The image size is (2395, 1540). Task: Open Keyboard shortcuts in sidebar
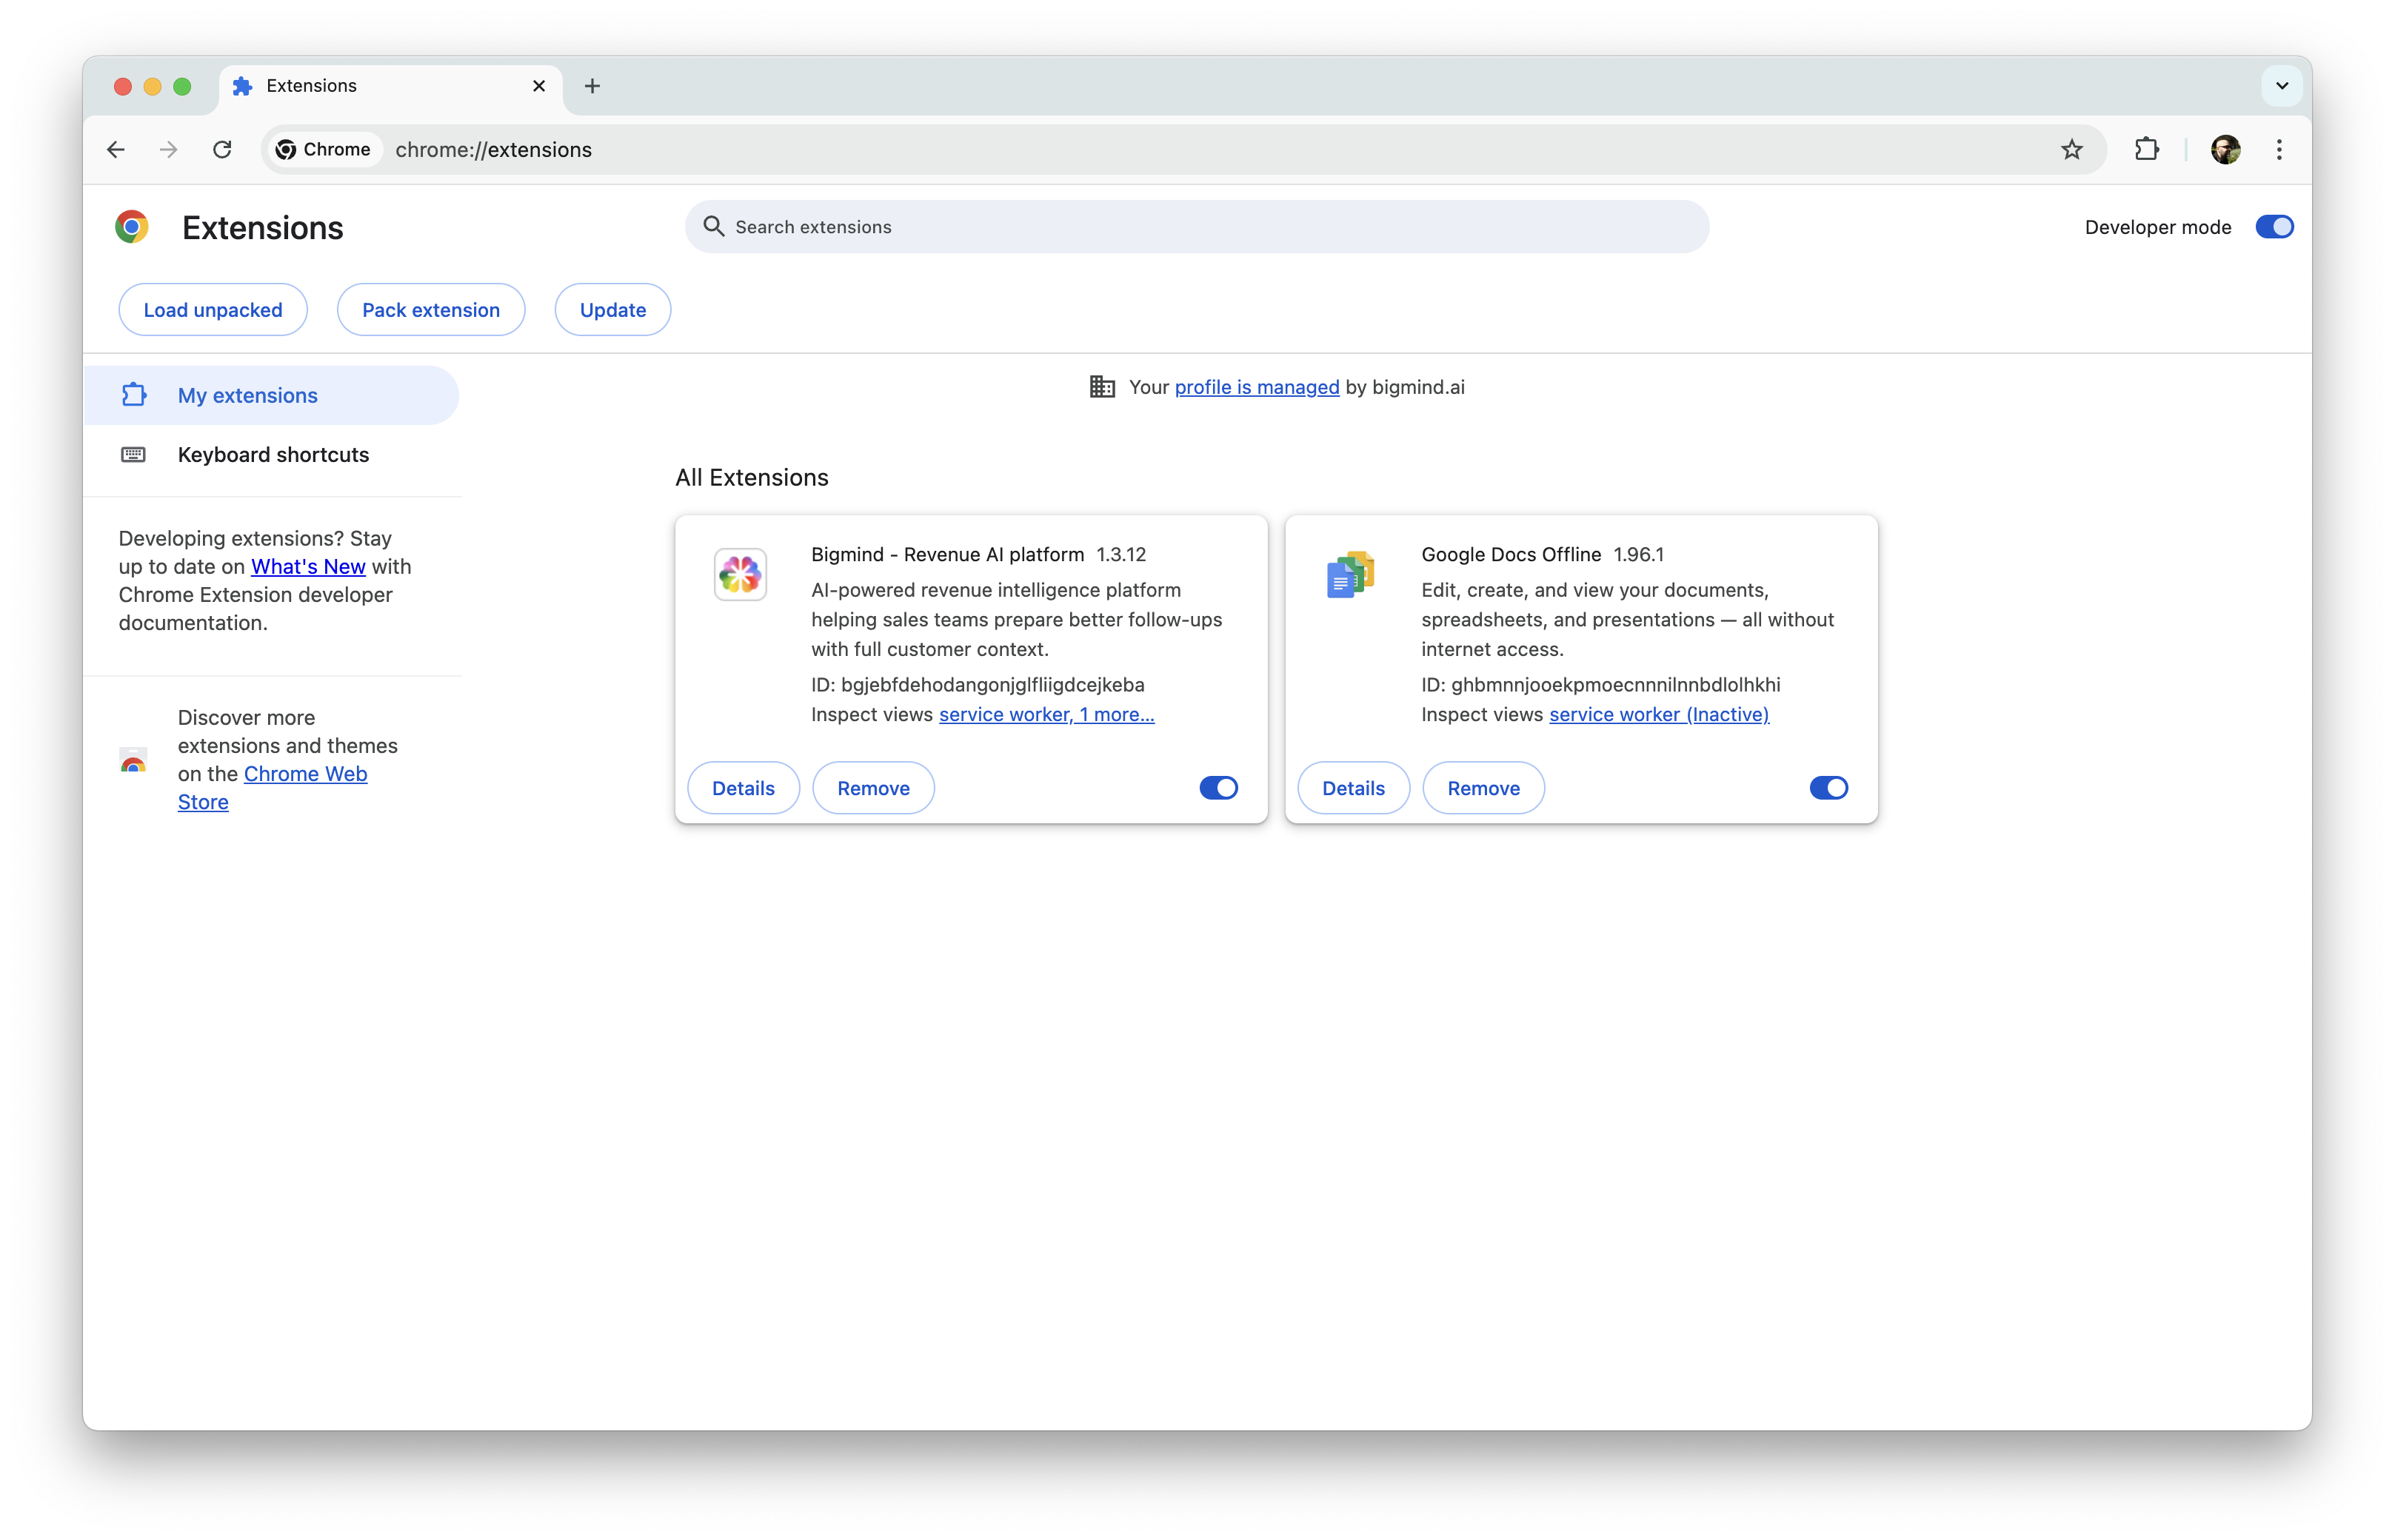tap(271, 455)
